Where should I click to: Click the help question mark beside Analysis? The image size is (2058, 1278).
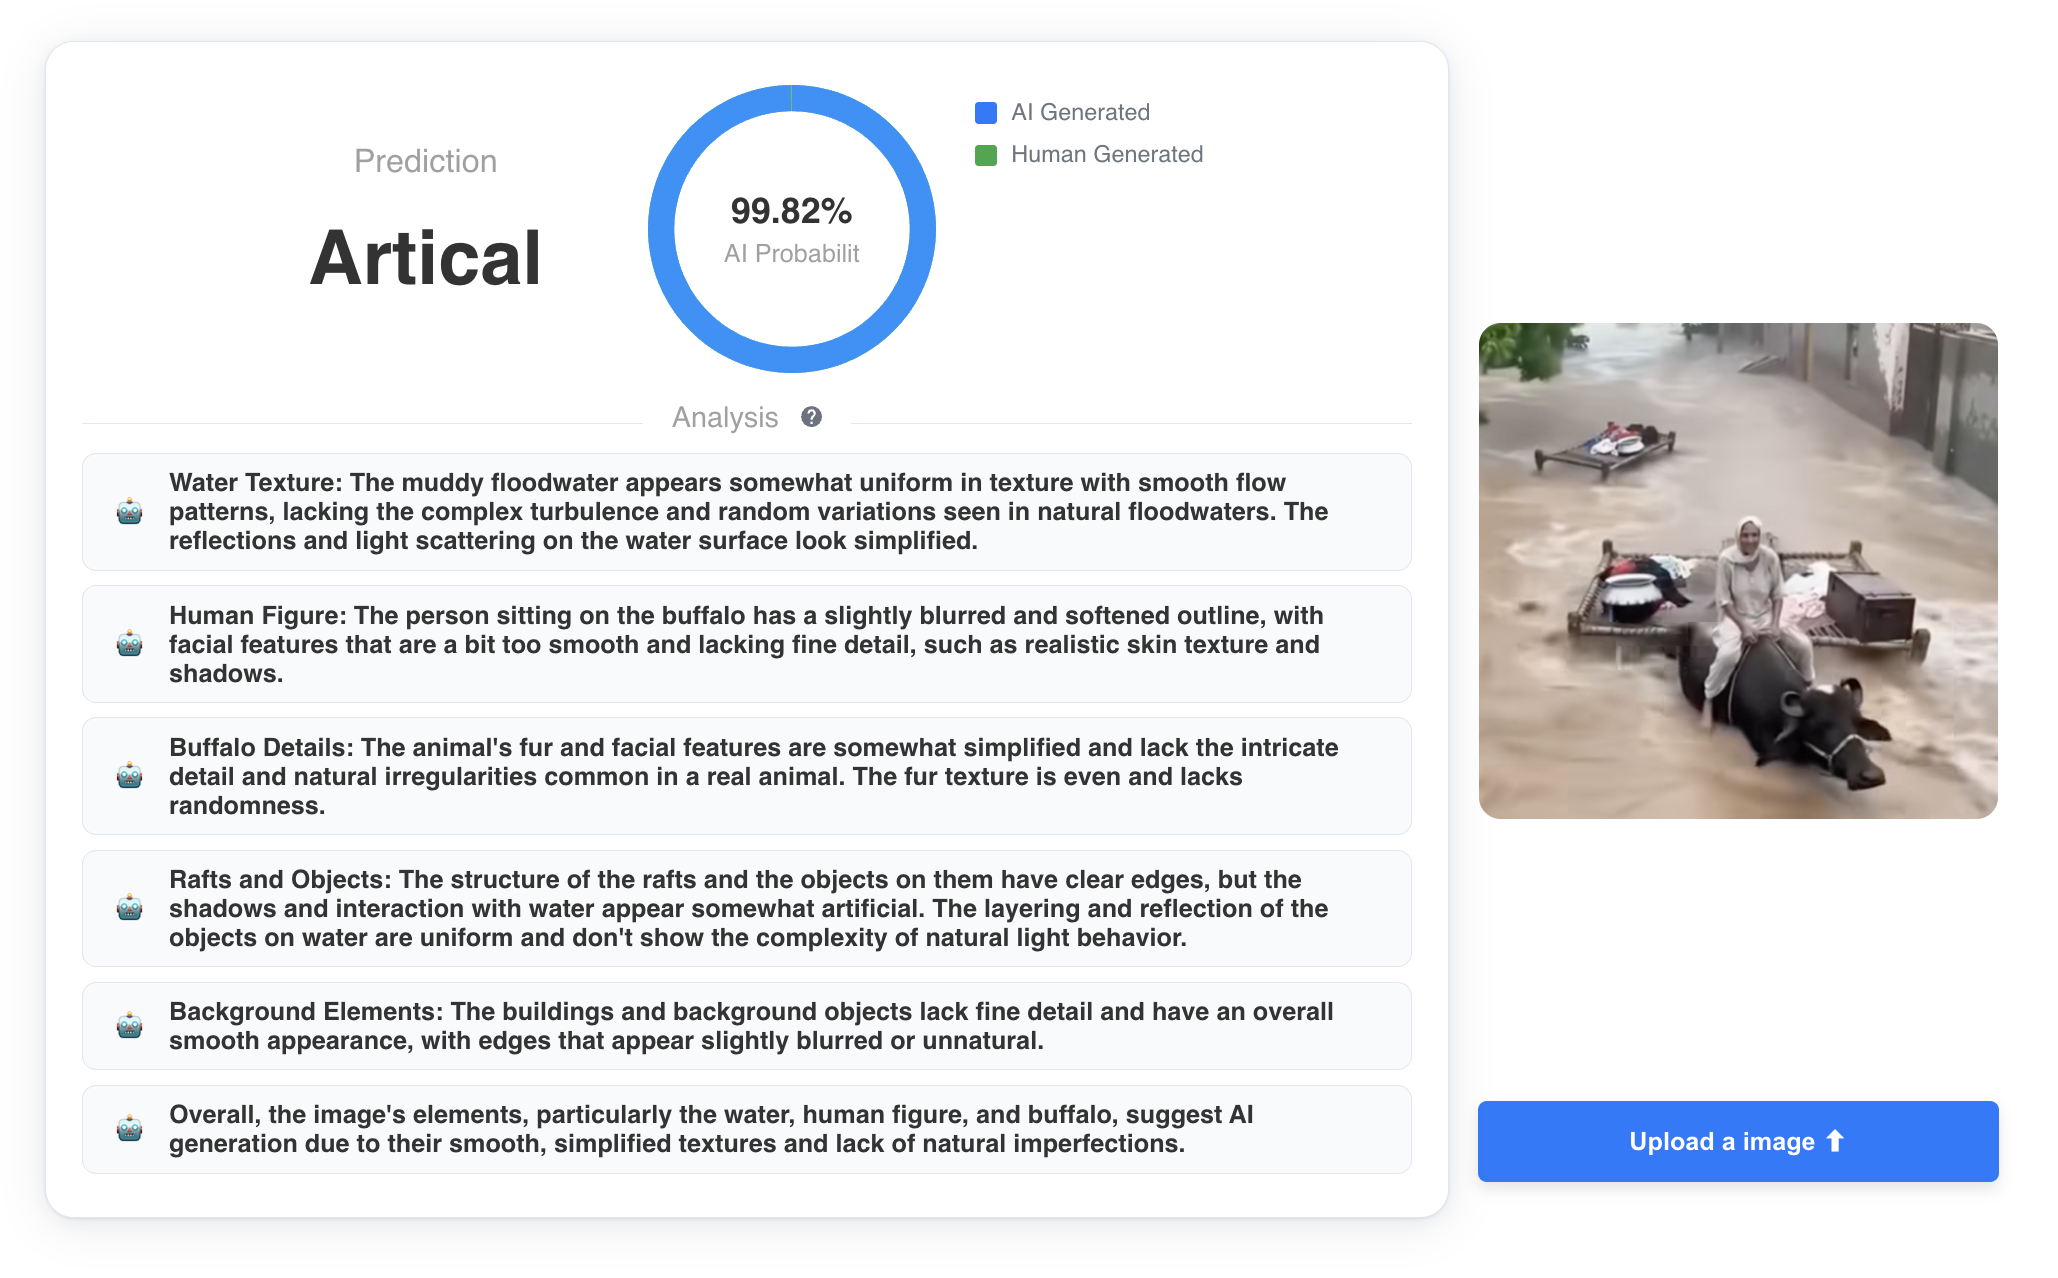pos(811,417)
